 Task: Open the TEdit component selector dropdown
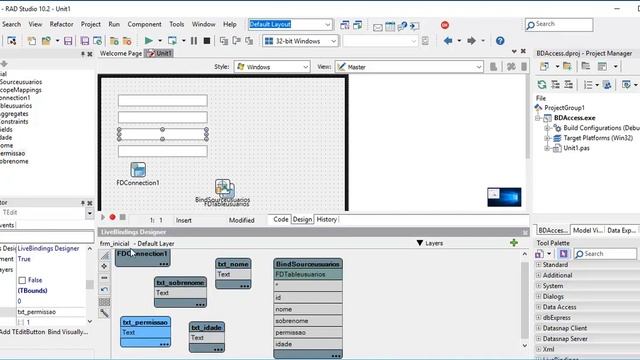pyautogui.click(x=89, y=213)
